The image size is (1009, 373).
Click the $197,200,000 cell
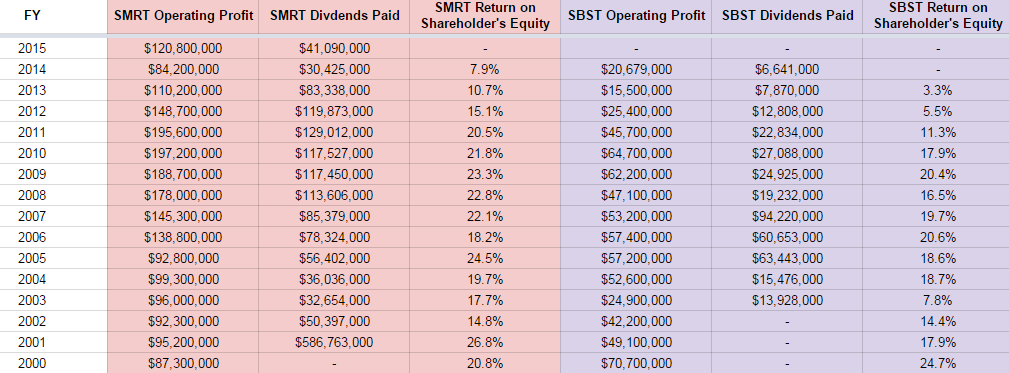pyautogui.click(x=183, y=154)
